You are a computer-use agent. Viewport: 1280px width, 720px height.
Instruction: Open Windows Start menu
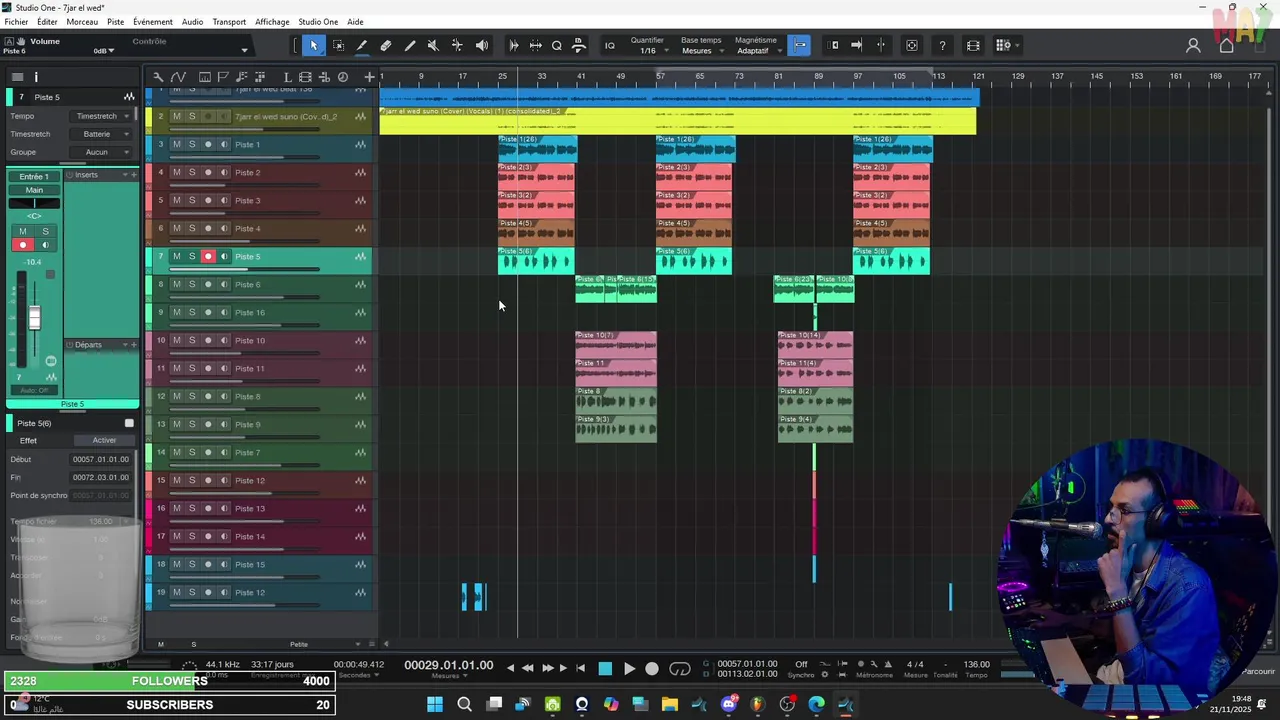[x=435, y=704]
